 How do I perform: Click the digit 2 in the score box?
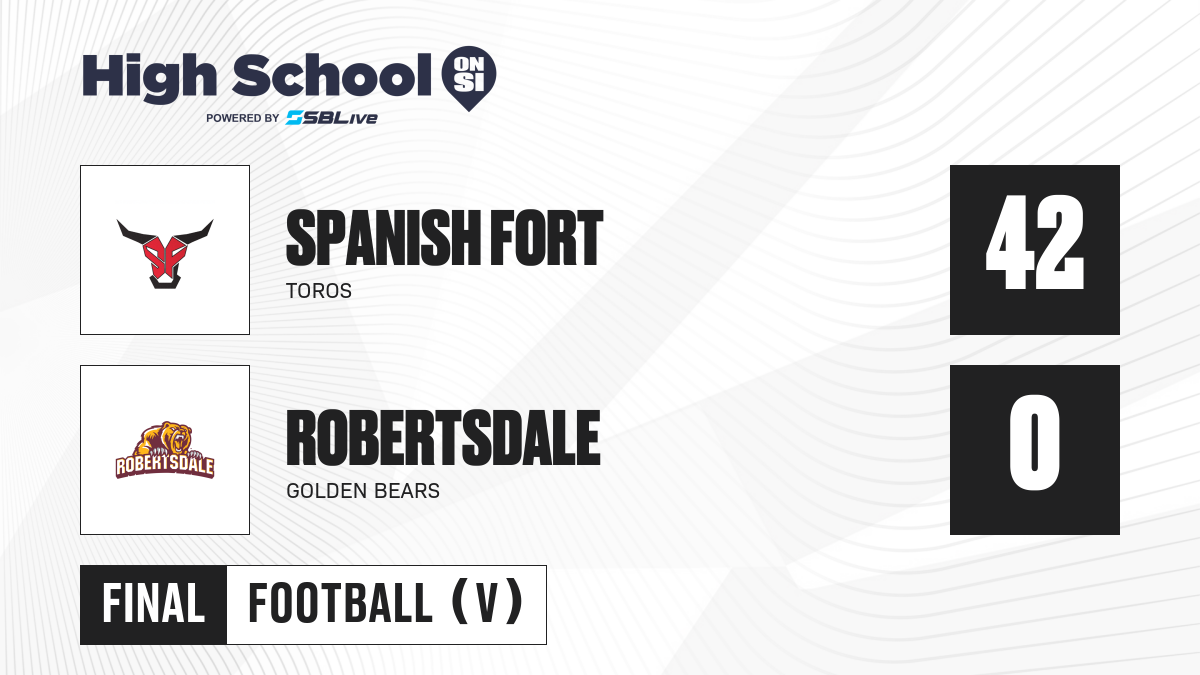pyautogui.click(x=1062, y=242)
